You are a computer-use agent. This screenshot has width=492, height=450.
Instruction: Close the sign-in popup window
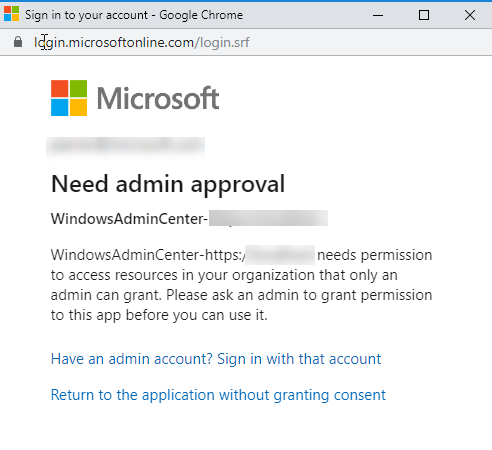pos(470,15)
